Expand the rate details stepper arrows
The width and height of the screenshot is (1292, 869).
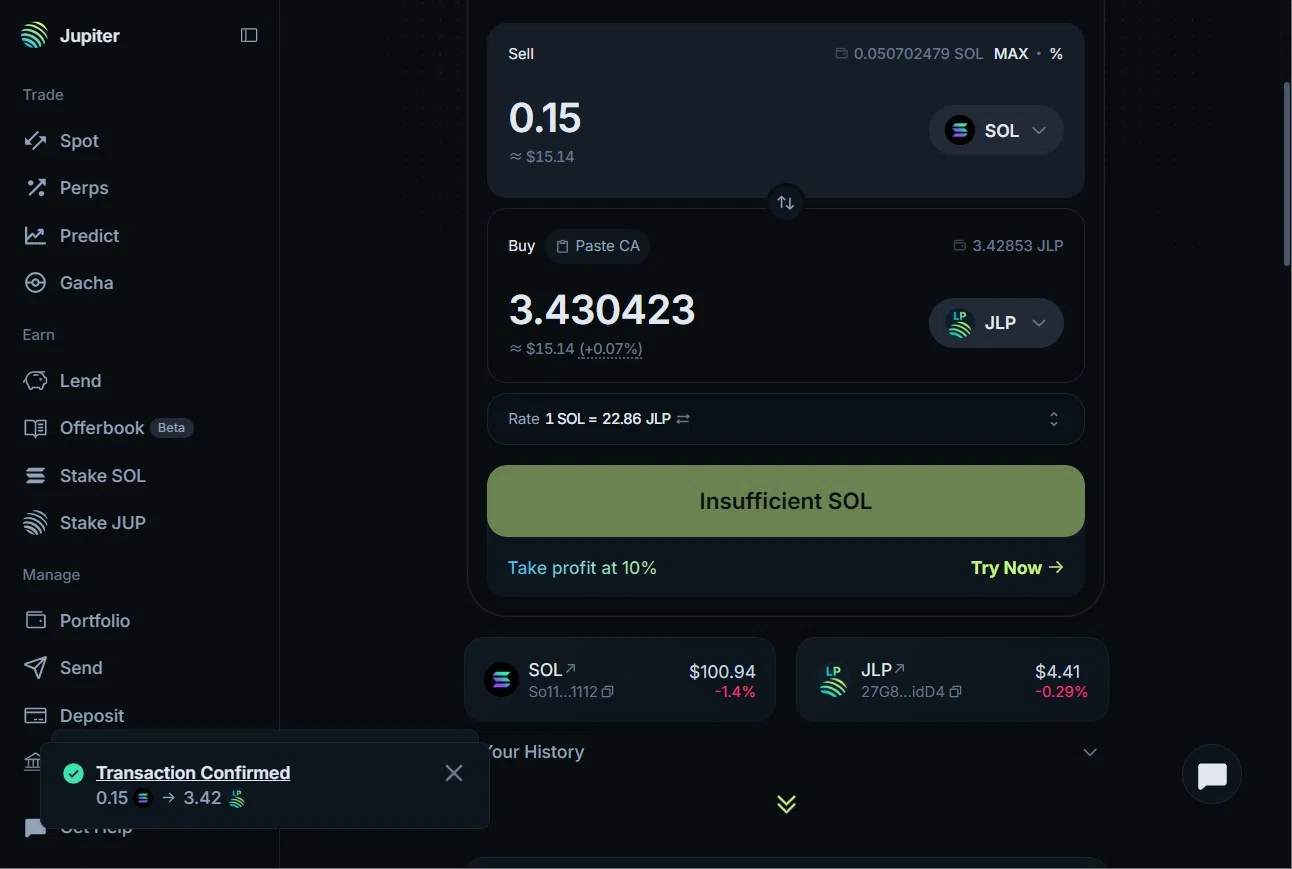1054,419
